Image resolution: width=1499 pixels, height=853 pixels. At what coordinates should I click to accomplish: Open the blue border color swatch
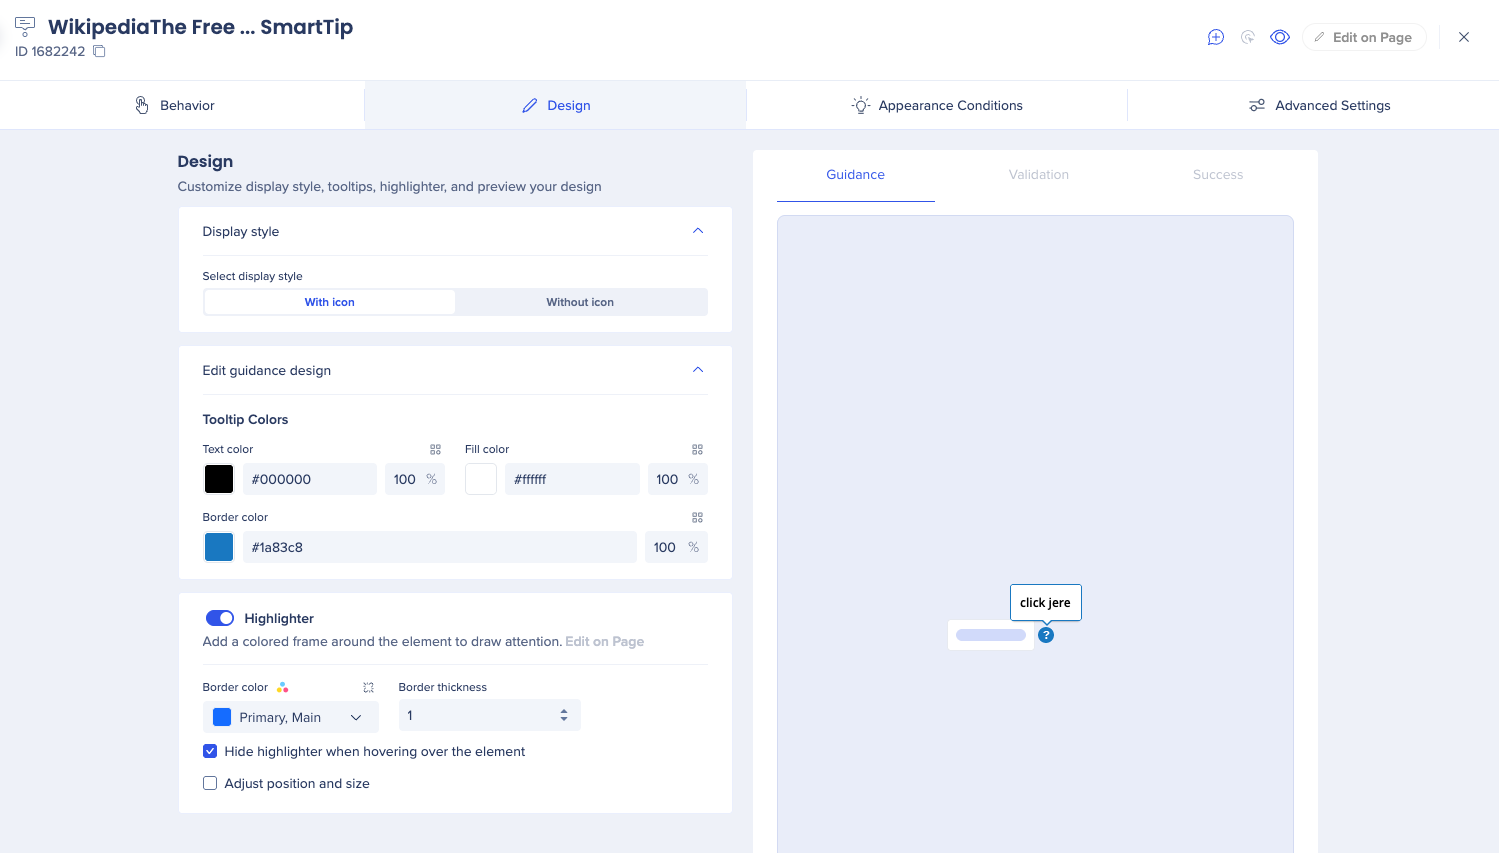[219, 547]
